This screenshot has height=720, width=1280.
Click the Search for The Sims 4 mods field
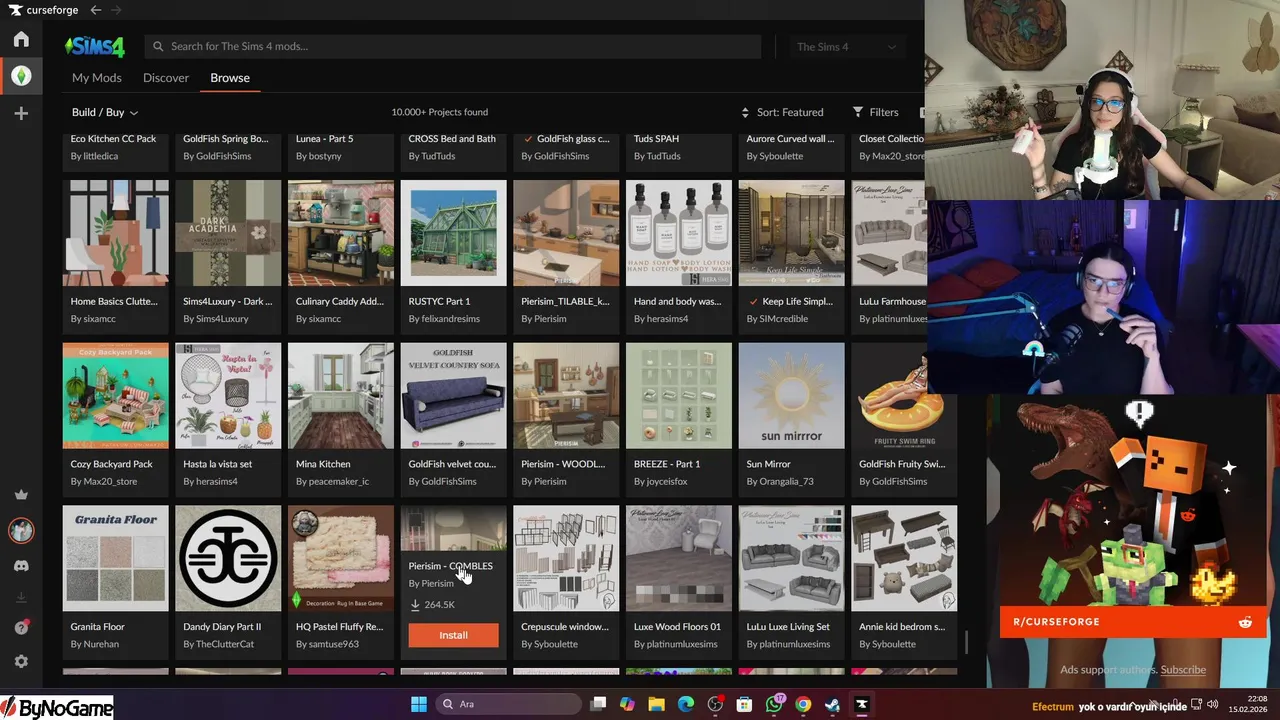click(x=453, y=46)
